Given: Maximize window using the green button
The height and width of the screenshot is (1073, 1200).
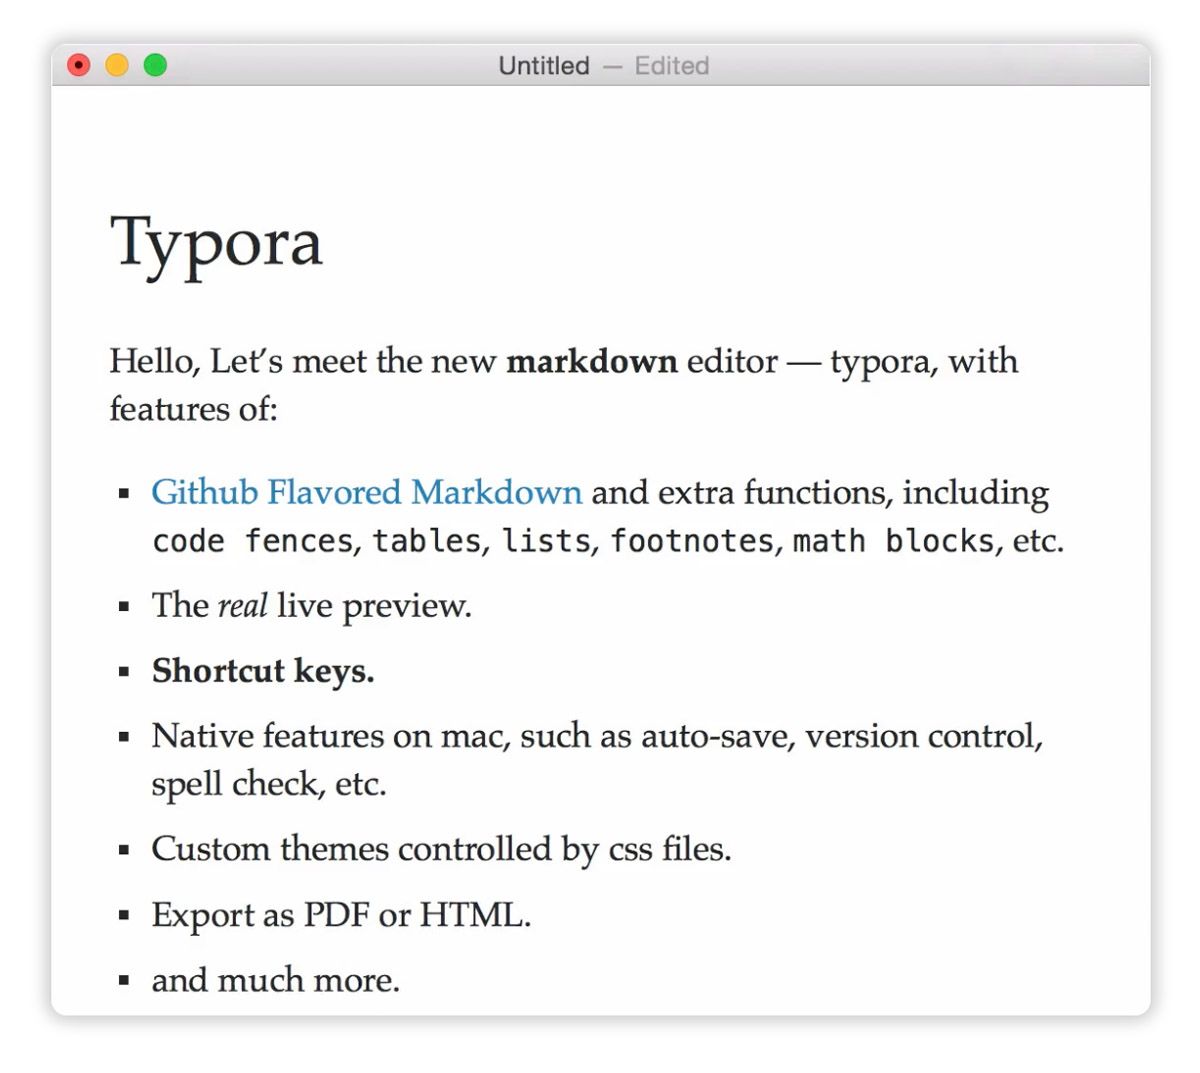Looking at the screenshot, I should (x=155, y=65).
